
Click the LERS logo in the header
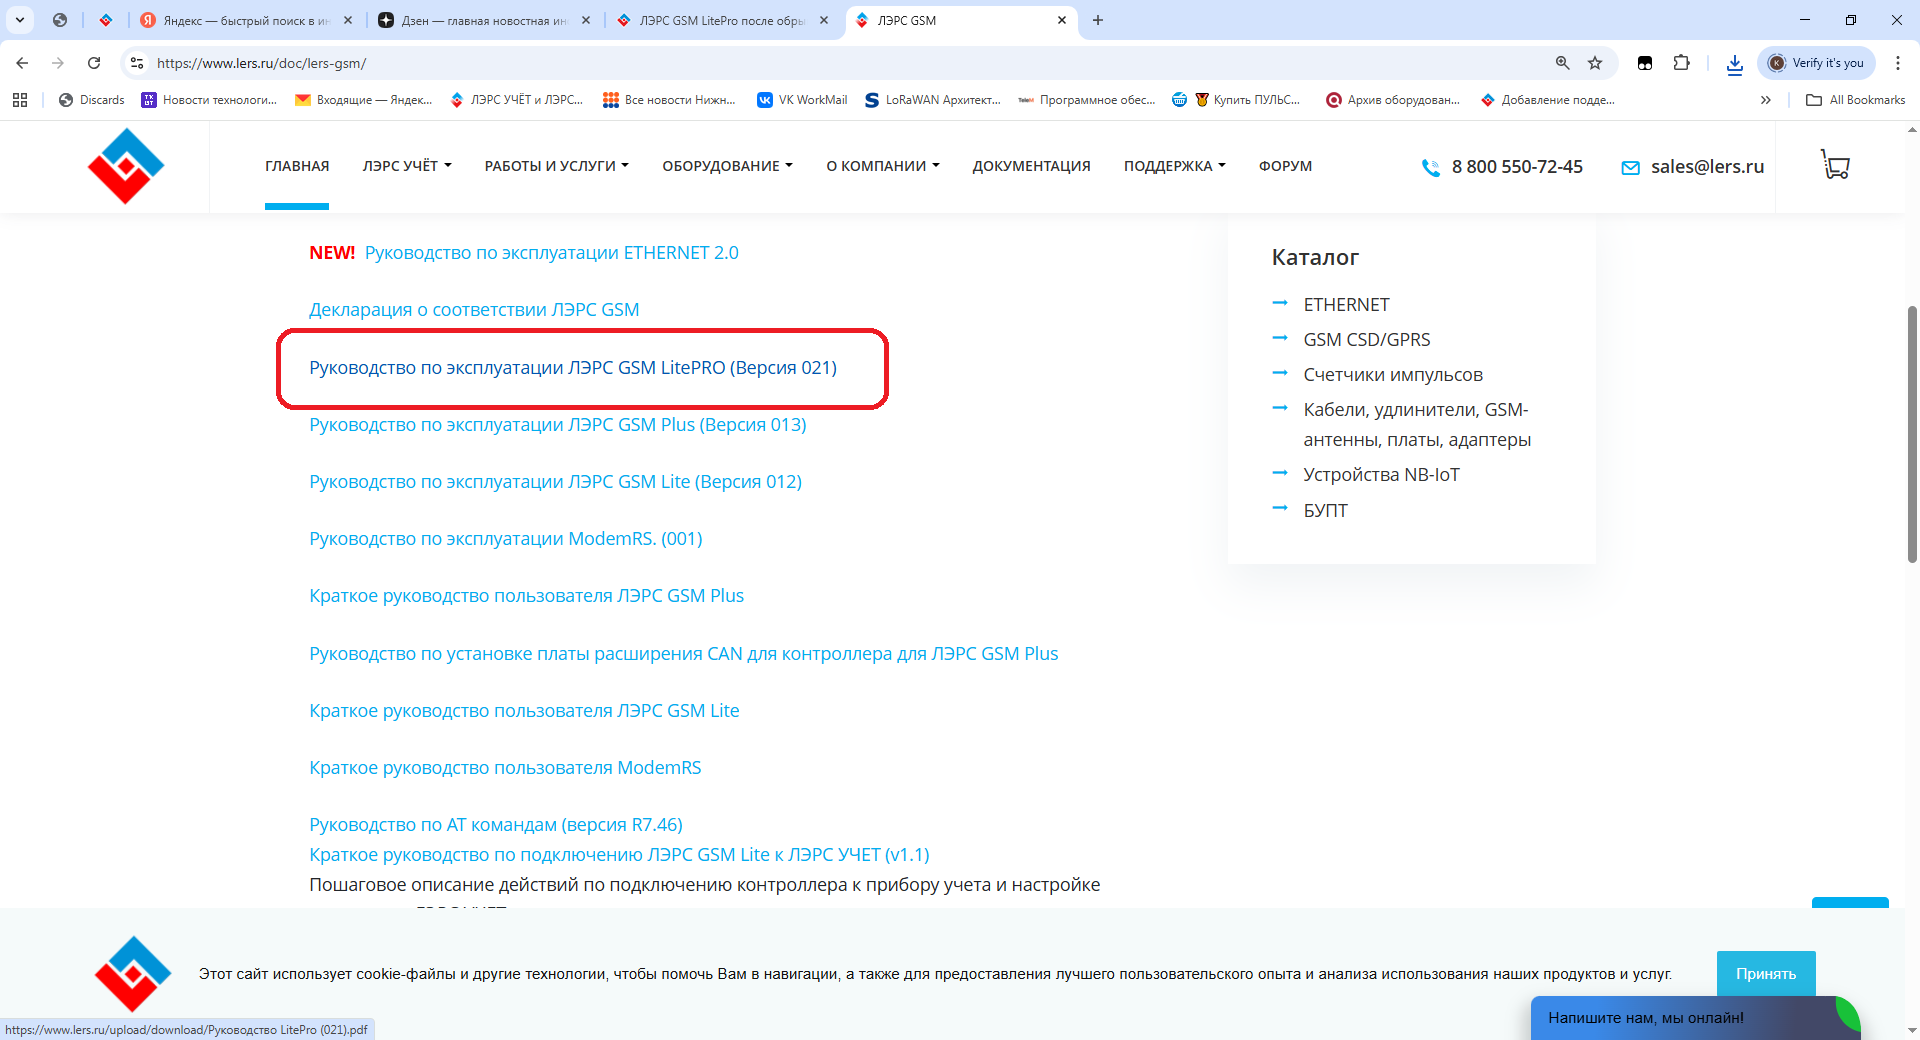126,166
